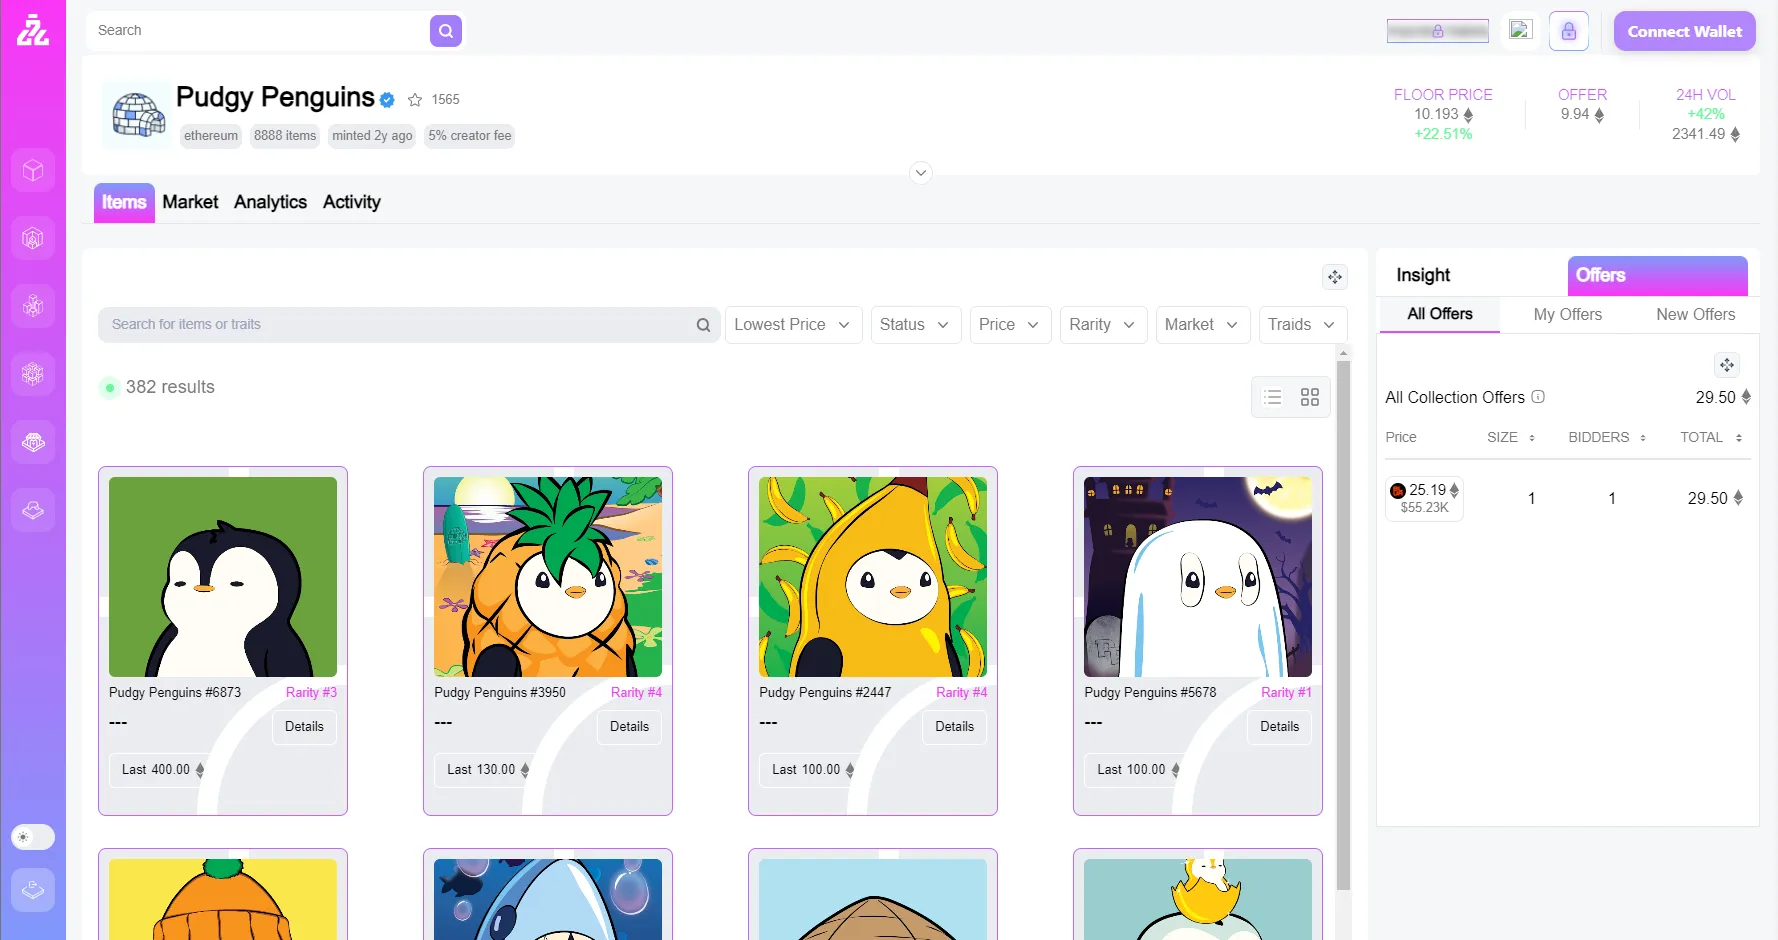1778x940 pixels.
Task: Switch to the Analytics tab
Action: click(x=270, y=202)
